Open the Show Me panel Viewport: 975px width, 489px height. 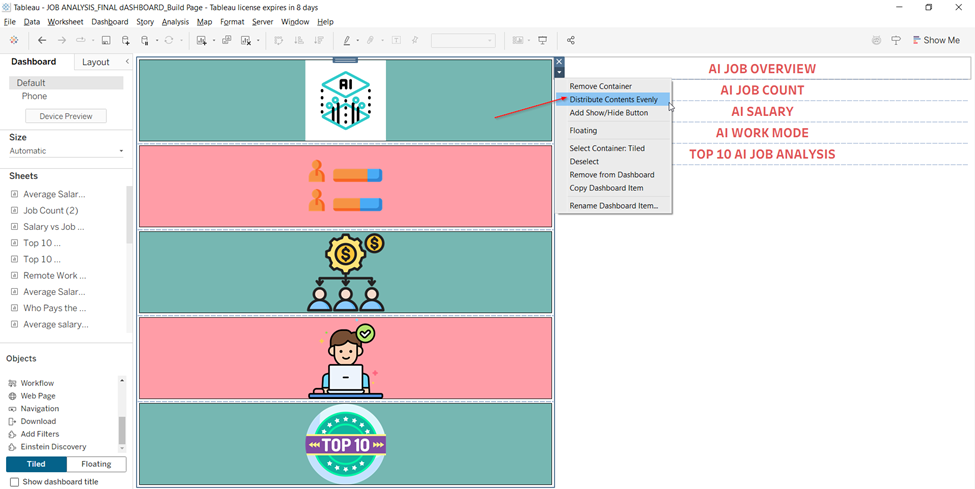[936, 40]
